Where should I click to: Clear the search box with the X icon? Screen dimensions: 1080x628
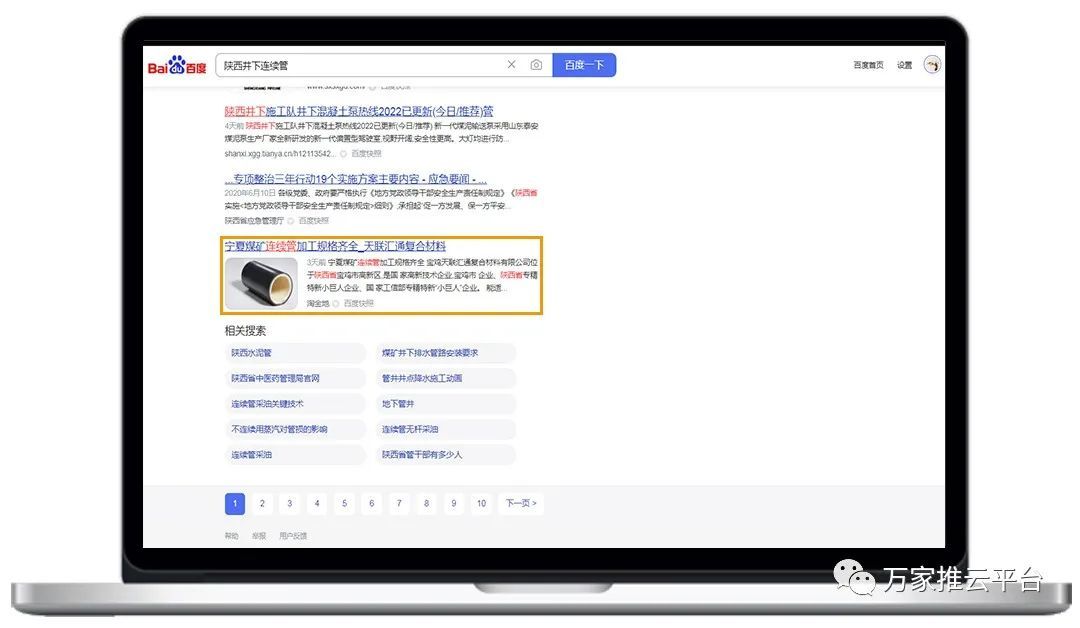coord(511,65)
